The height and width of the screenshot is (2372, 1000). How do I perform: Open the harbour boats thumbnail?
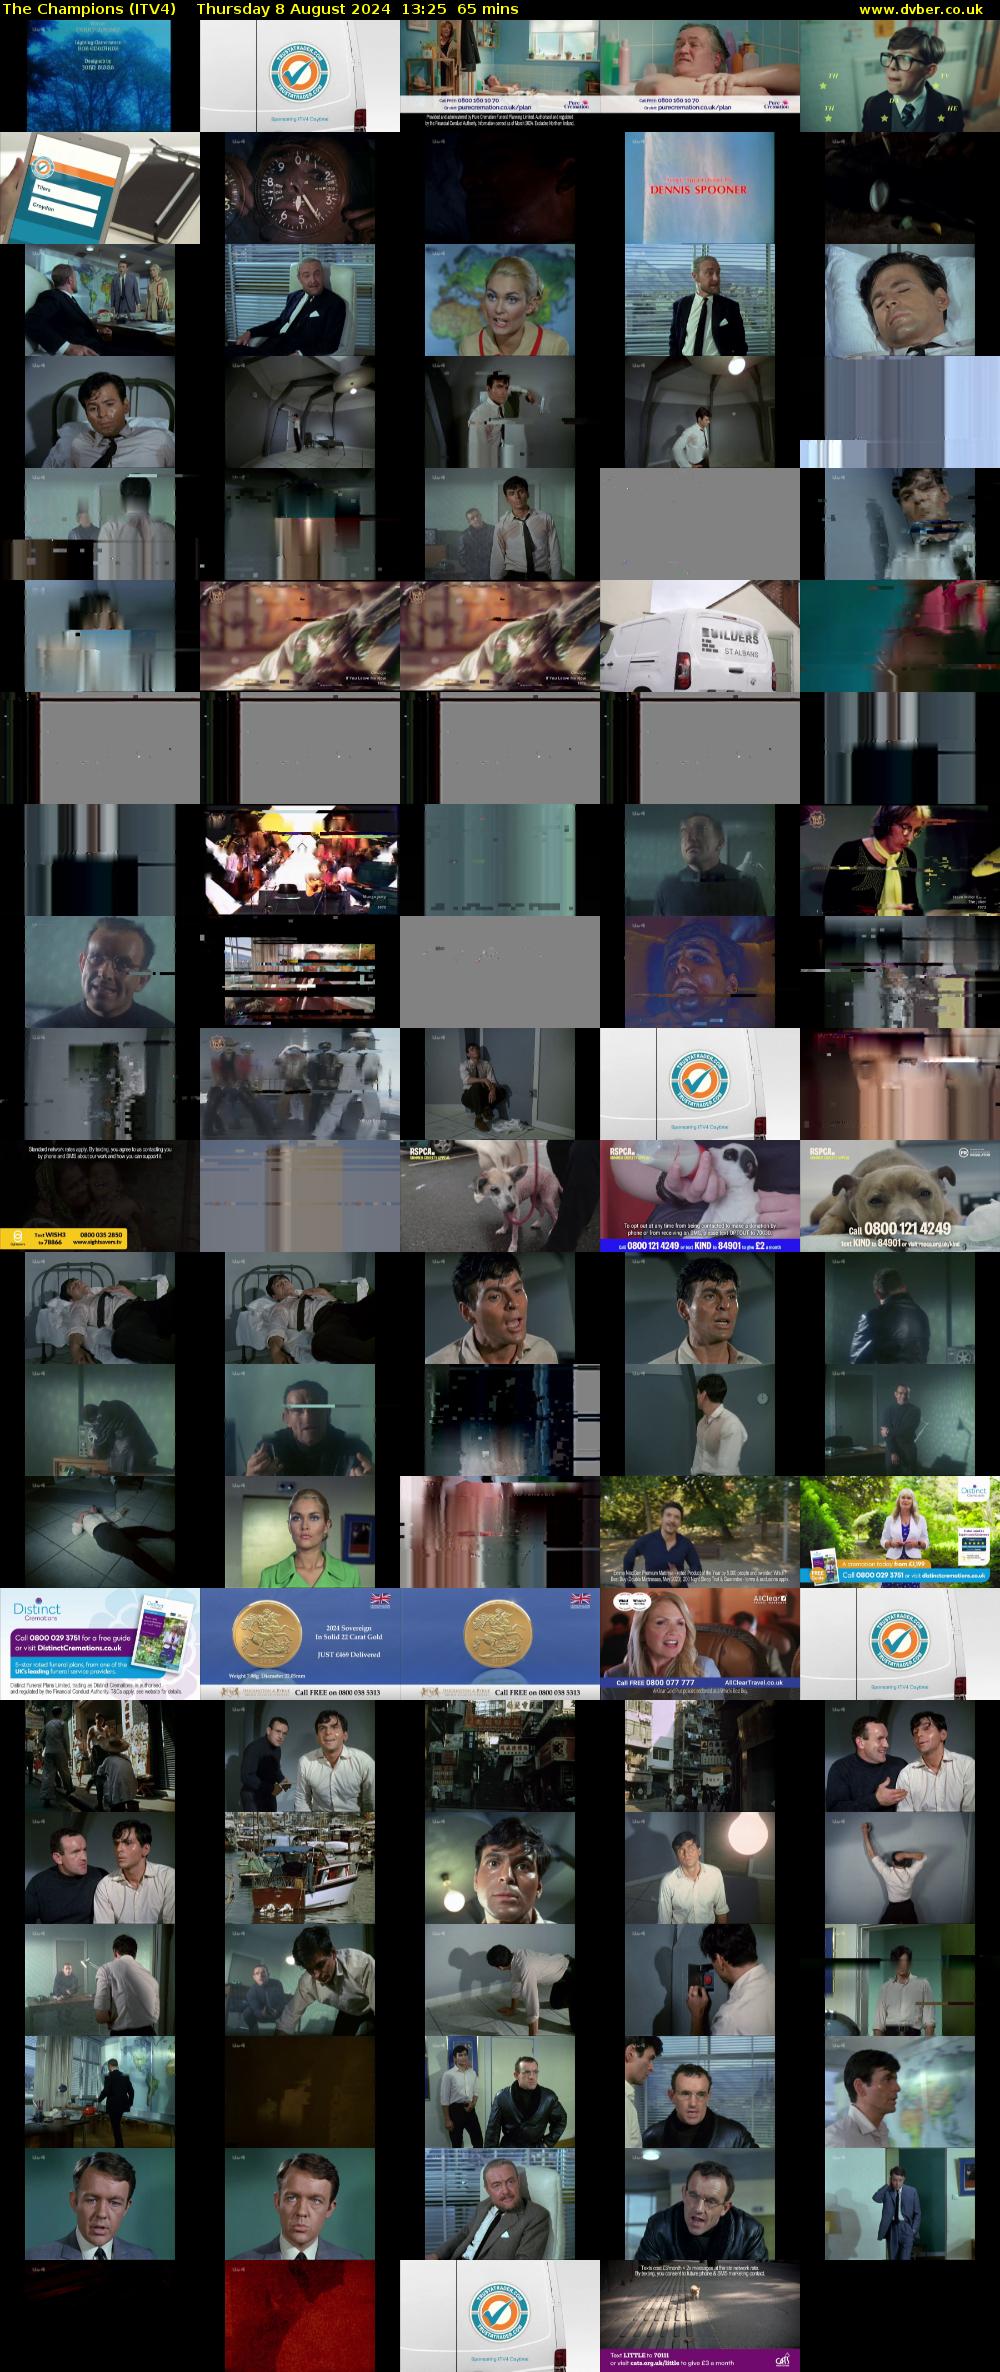point(300,1868)
